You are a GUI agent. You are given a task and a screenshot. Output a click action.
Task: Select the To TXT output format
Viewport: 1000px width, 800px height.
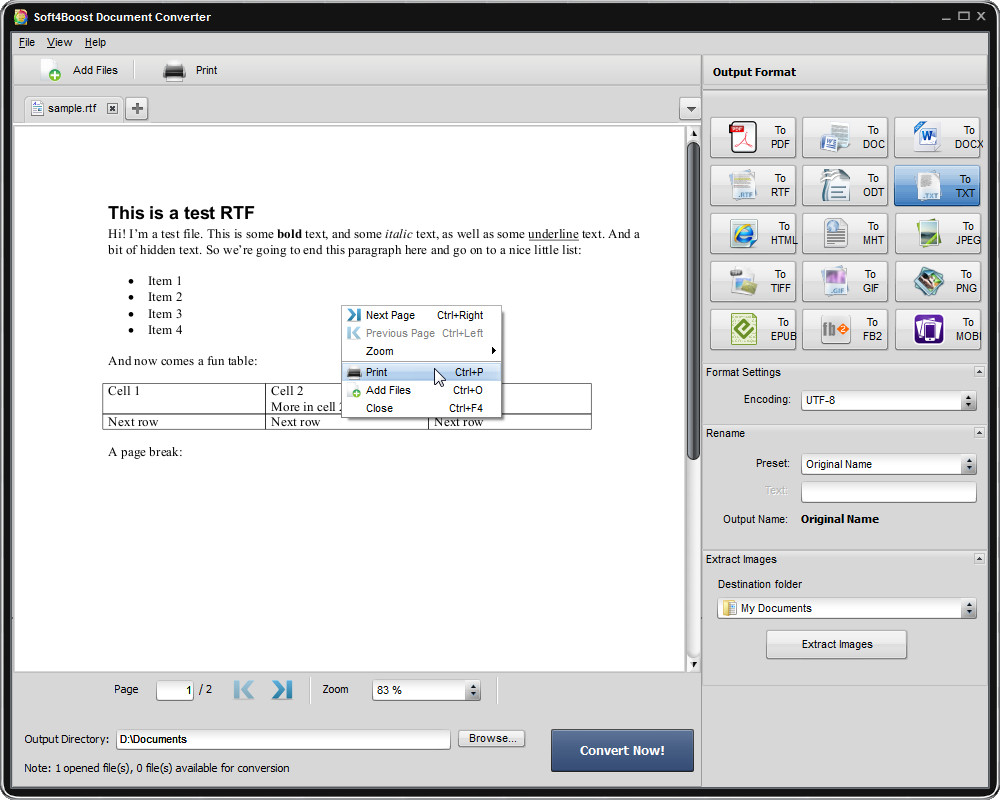[937, 185]
